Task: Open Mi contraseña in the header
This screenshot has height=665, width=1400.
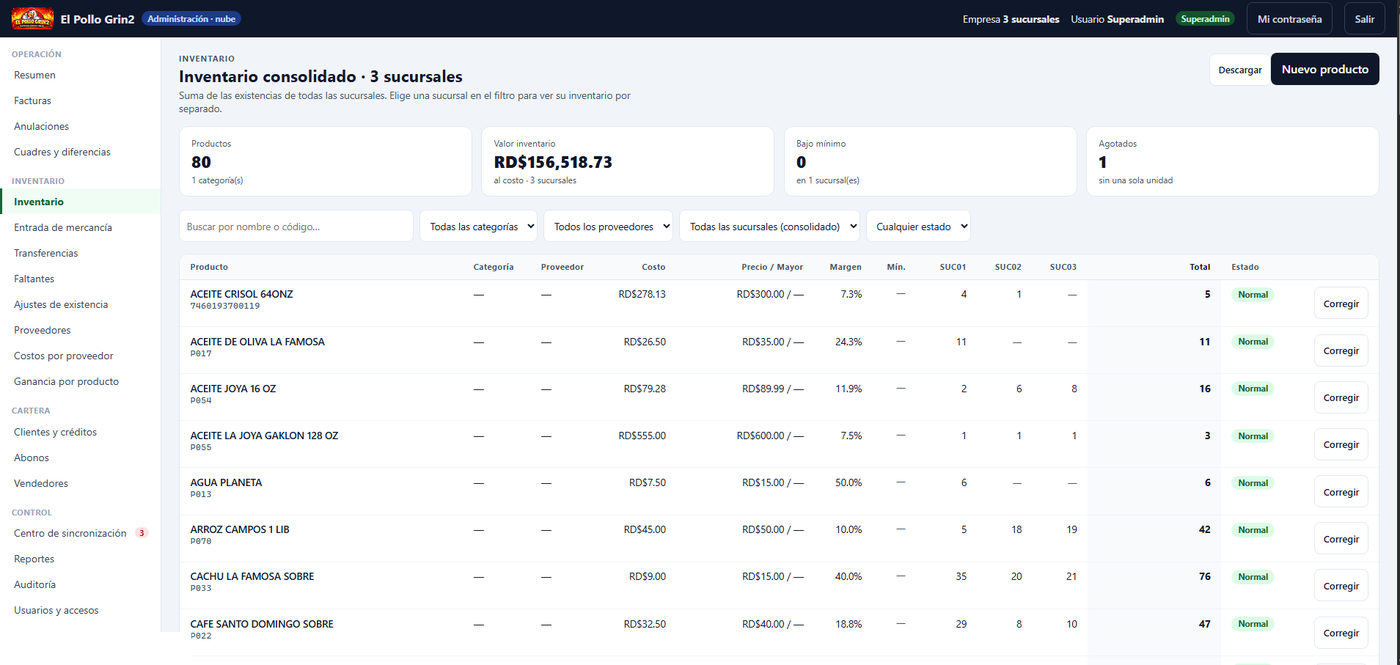Action: [1289, 19]
